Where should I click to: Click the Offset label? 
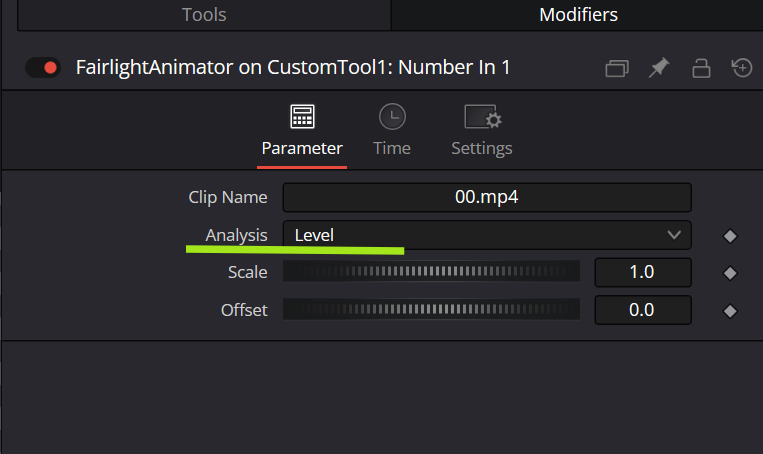pyautogui.click(x=244, y=310)
